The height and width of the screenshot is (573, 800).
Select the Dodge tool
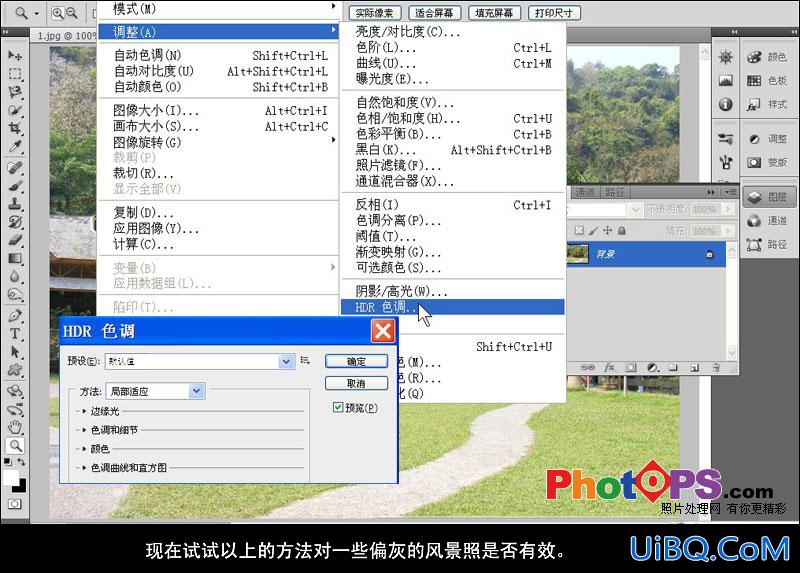[15, 294]
